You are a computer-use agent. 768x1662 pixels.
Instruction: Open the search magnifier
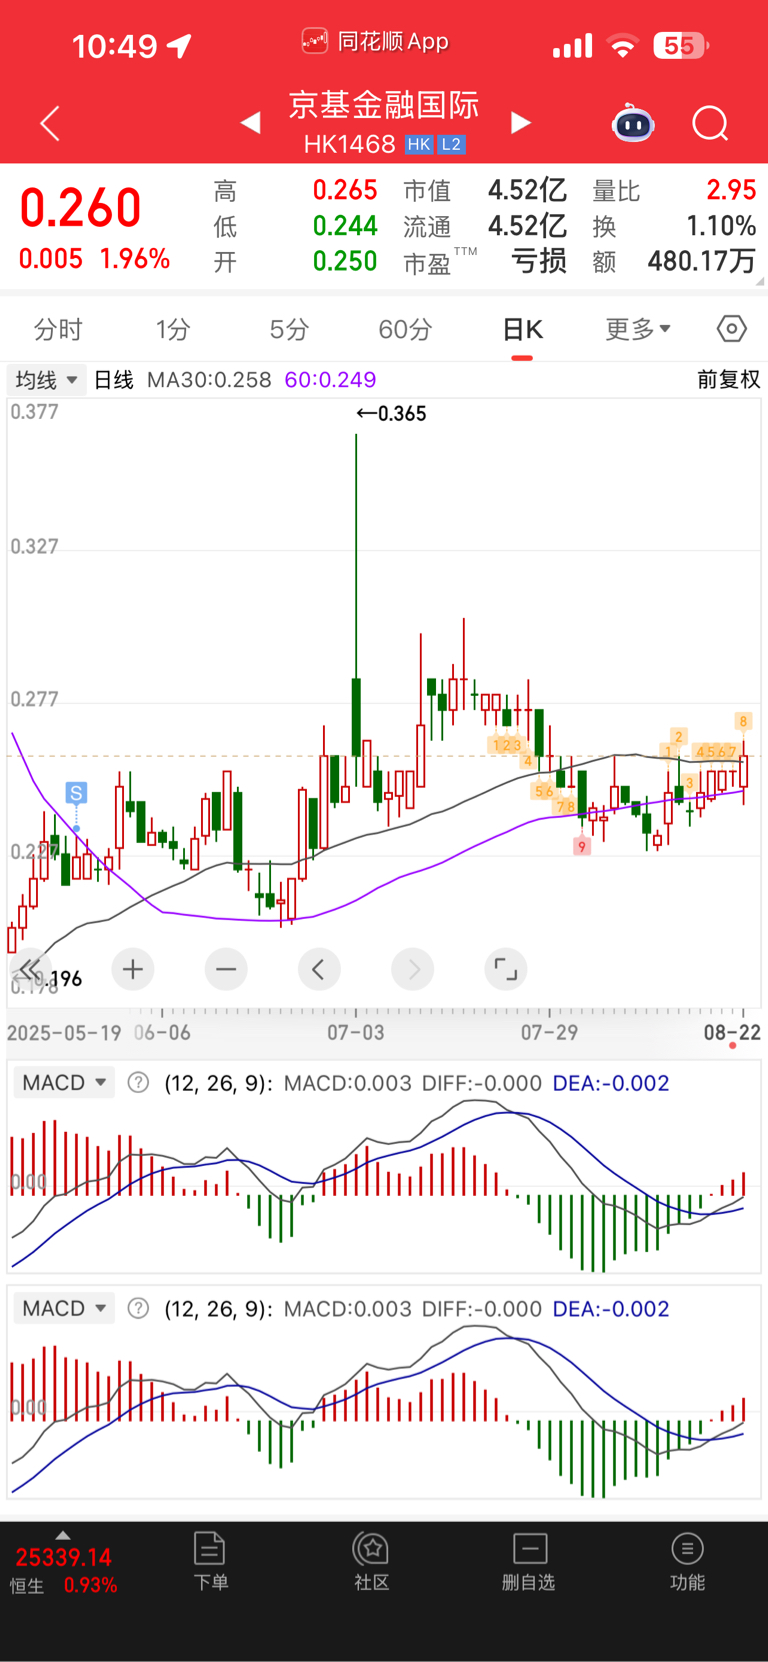pos(710,123)
